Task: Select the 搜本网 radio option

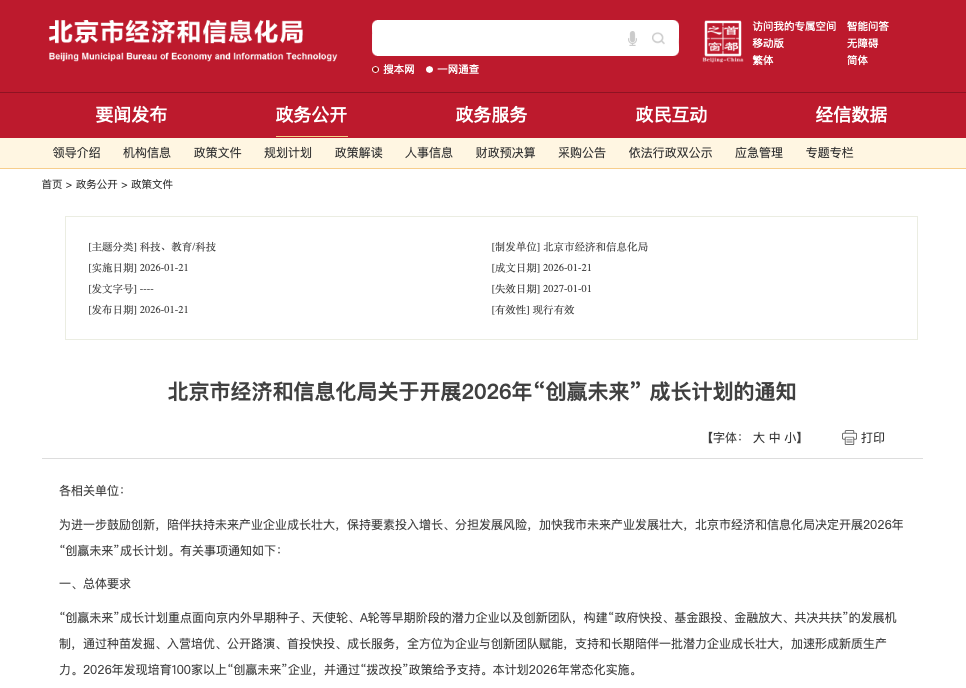Action: [x=376, y=69]
